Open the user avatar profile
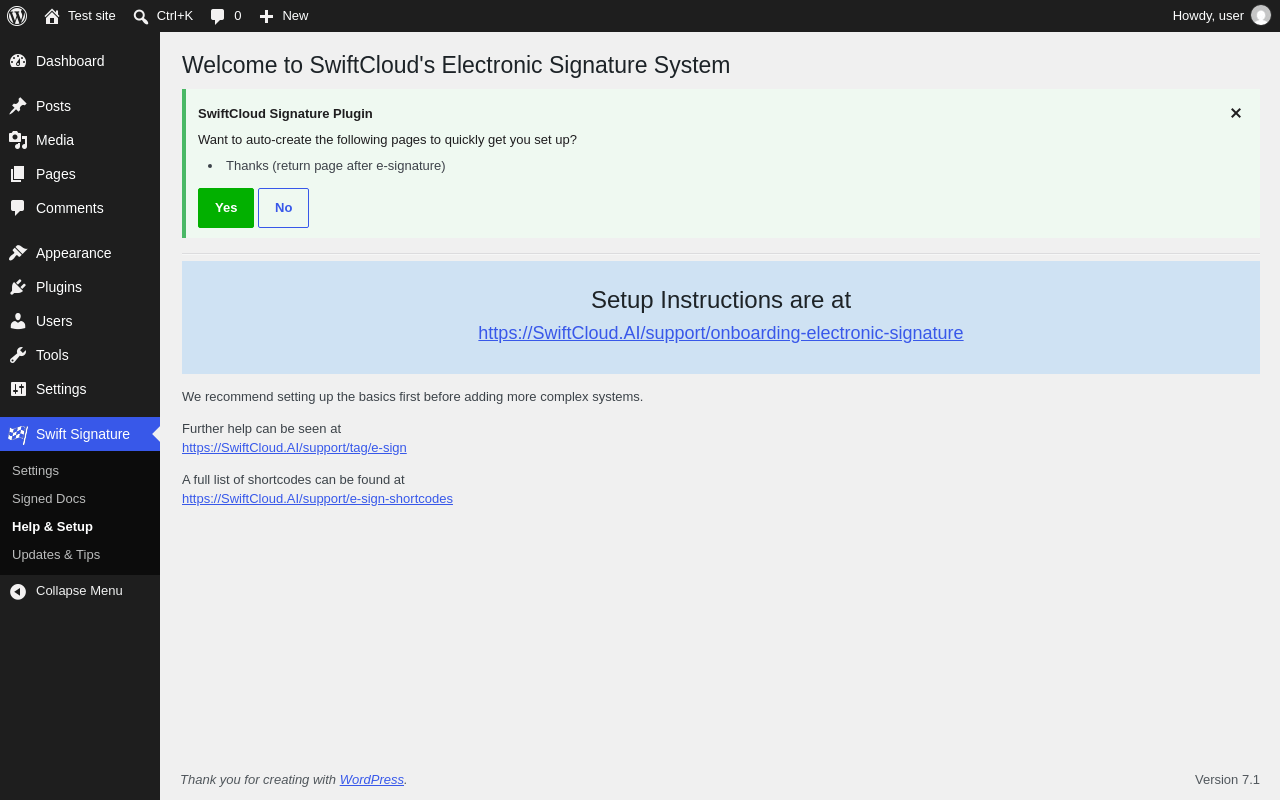This screenshot has height=800, width=1280. (x=1261, y=16)
